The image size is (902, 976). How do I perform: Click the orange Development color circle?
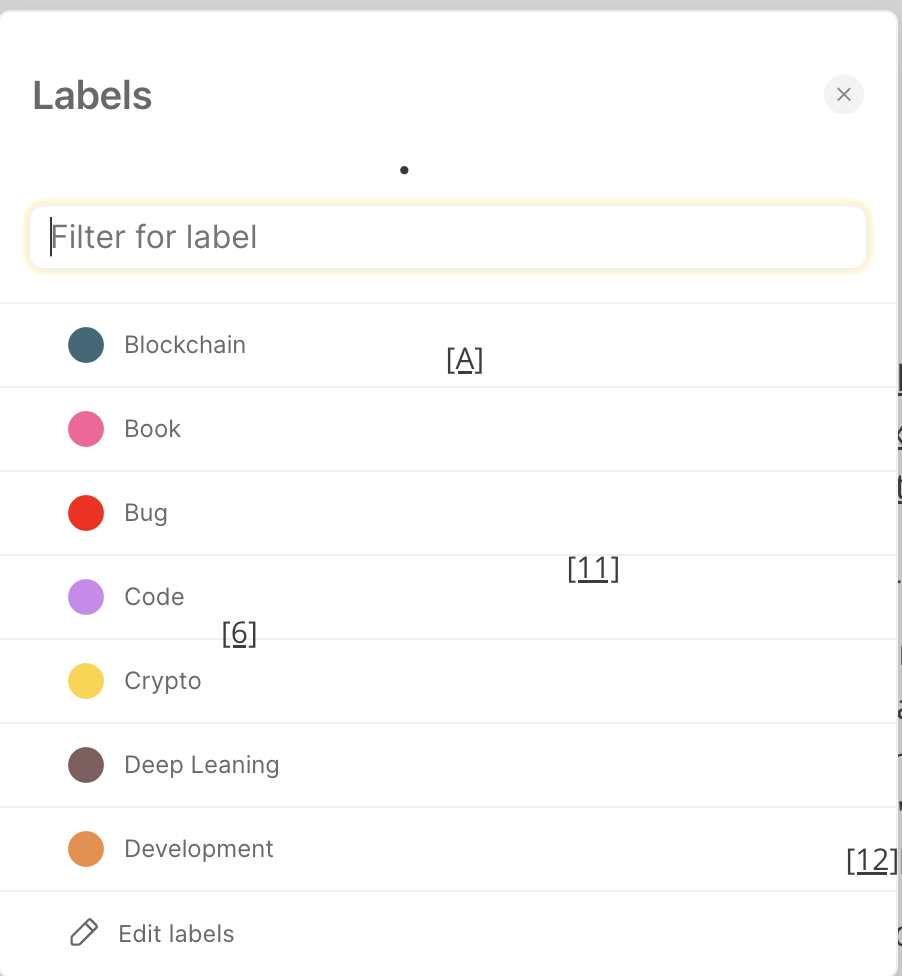(x=86, y=848)
